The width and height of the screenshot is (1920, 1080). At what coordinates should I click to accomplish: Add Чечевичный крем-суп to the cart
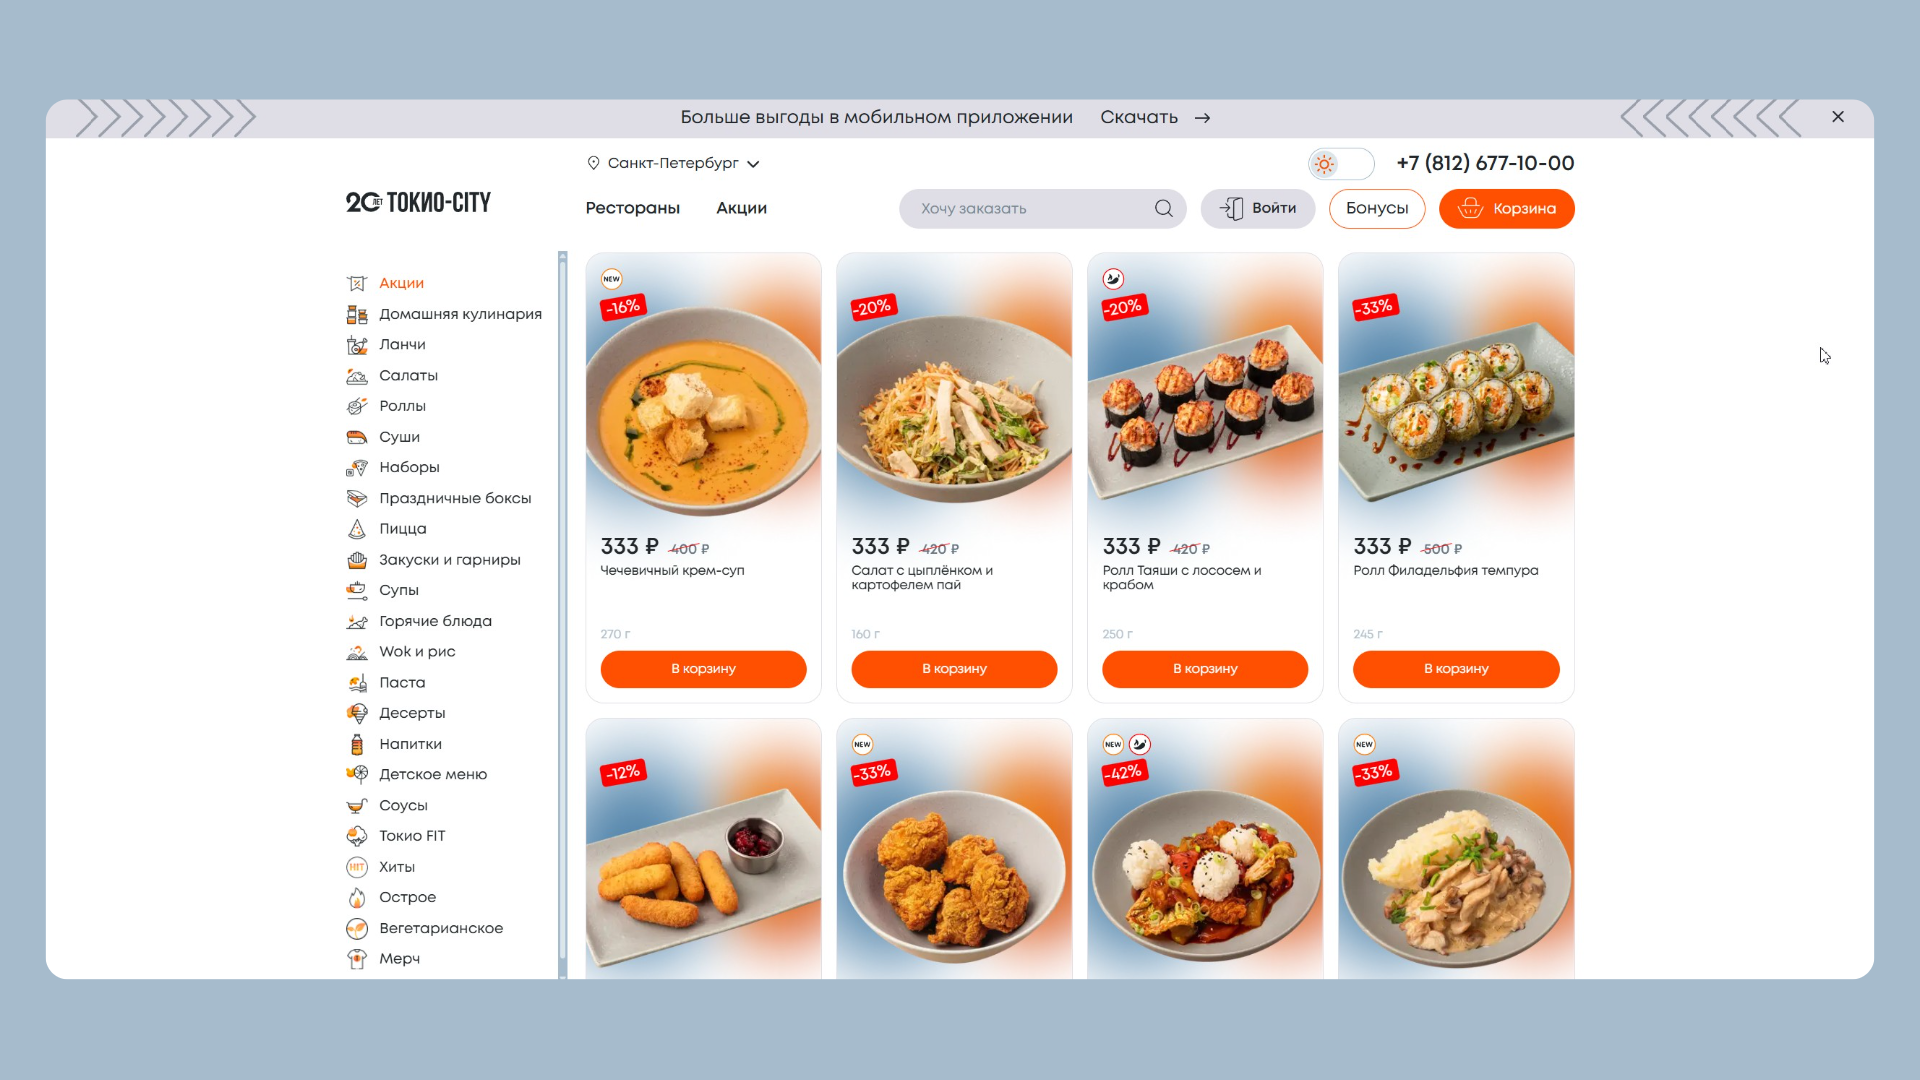pos(703,668)
